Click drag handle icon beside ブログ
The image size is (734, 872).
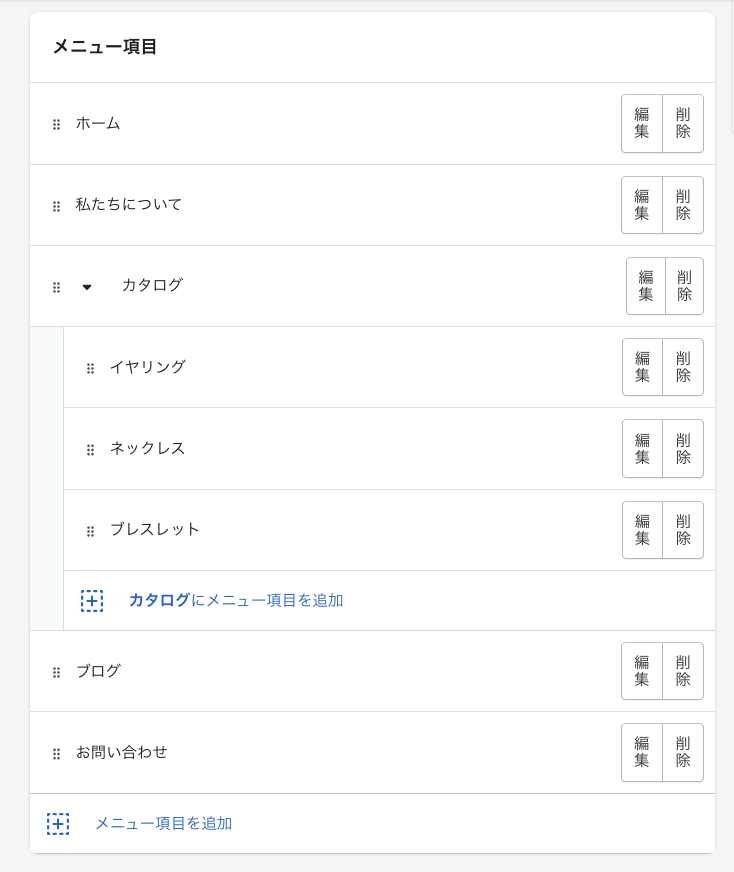56,672
